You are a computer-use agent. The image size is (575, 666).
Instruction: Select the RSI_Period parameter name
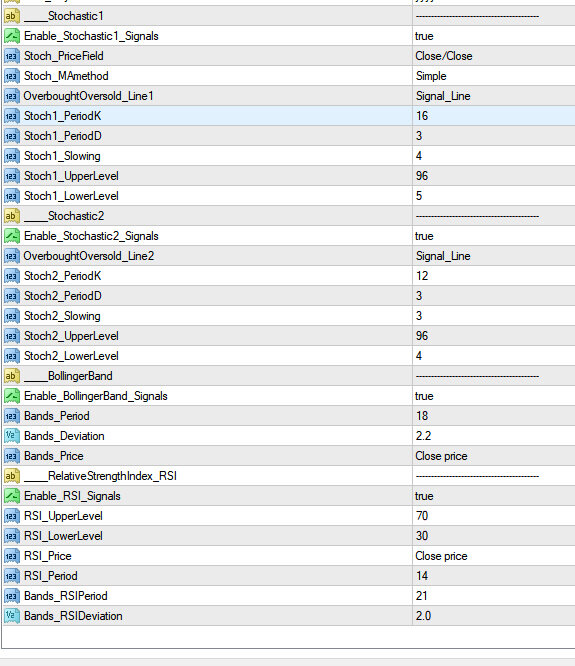click(x=51, y=576)
